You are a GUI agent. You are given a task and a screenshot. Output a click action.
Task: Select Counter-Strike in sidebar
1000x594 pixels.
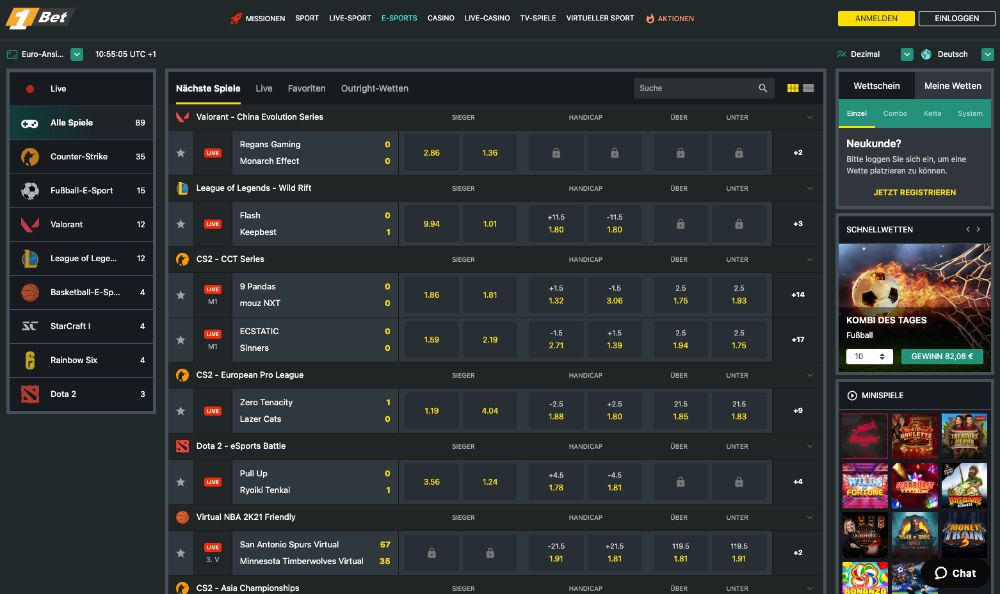coord(82,156)
